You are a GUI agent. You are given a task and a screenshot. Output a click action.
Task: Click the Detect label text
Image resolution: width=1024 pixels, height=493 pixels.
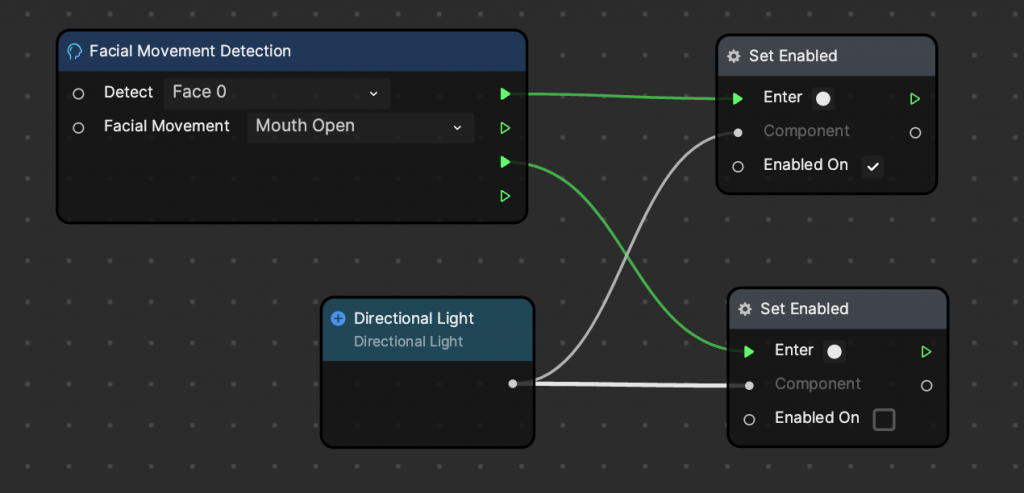pyautogui.click(x=129, y=93)
